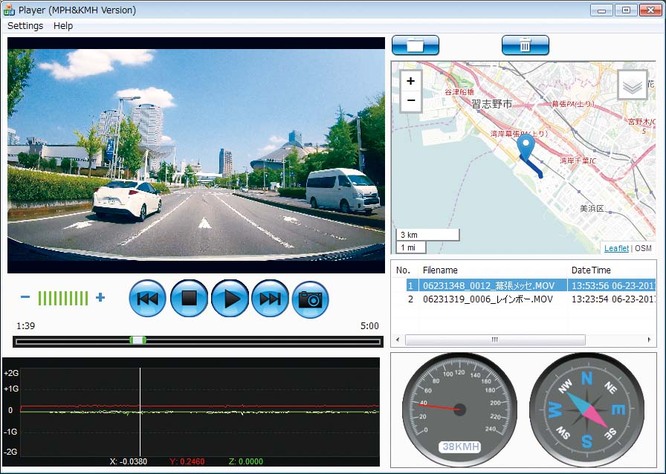
Task: Click the rewind/previous track button
Action: [x=149, y=297]
